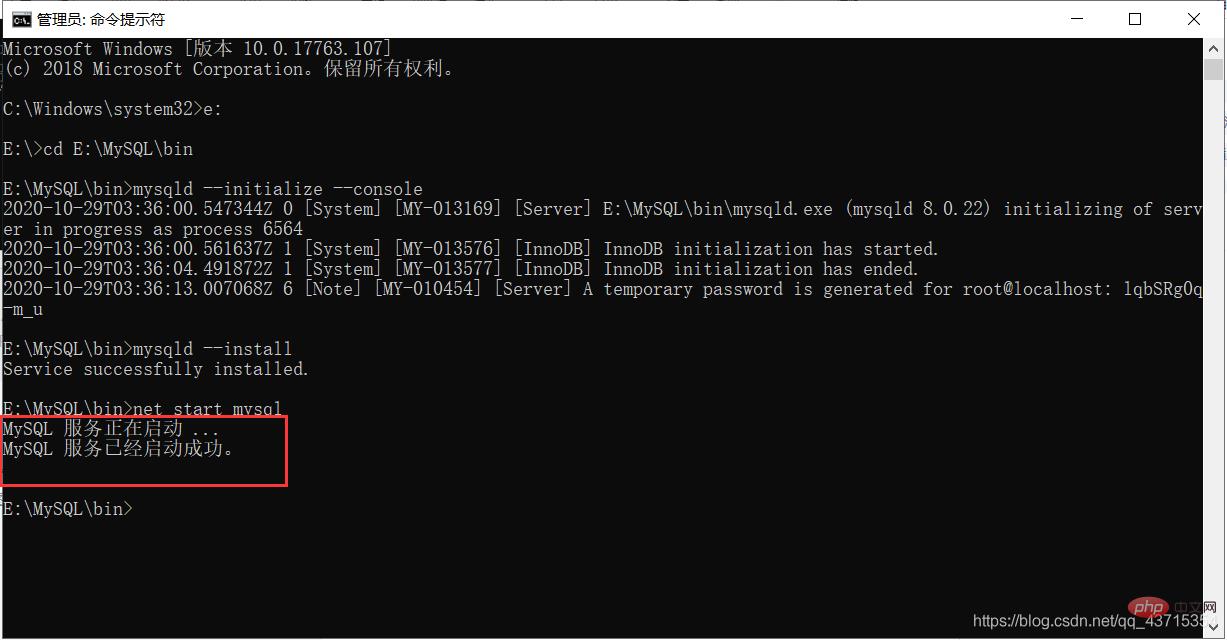
Task: Click the "InnoDB initialization has ended." log line
Action: [460, 269]
